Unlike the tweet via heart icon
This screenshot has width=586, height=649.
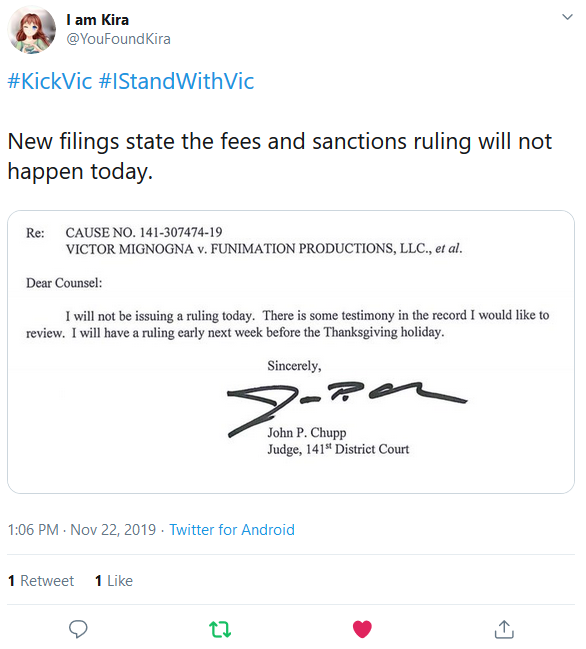click(x=362, y=629)
